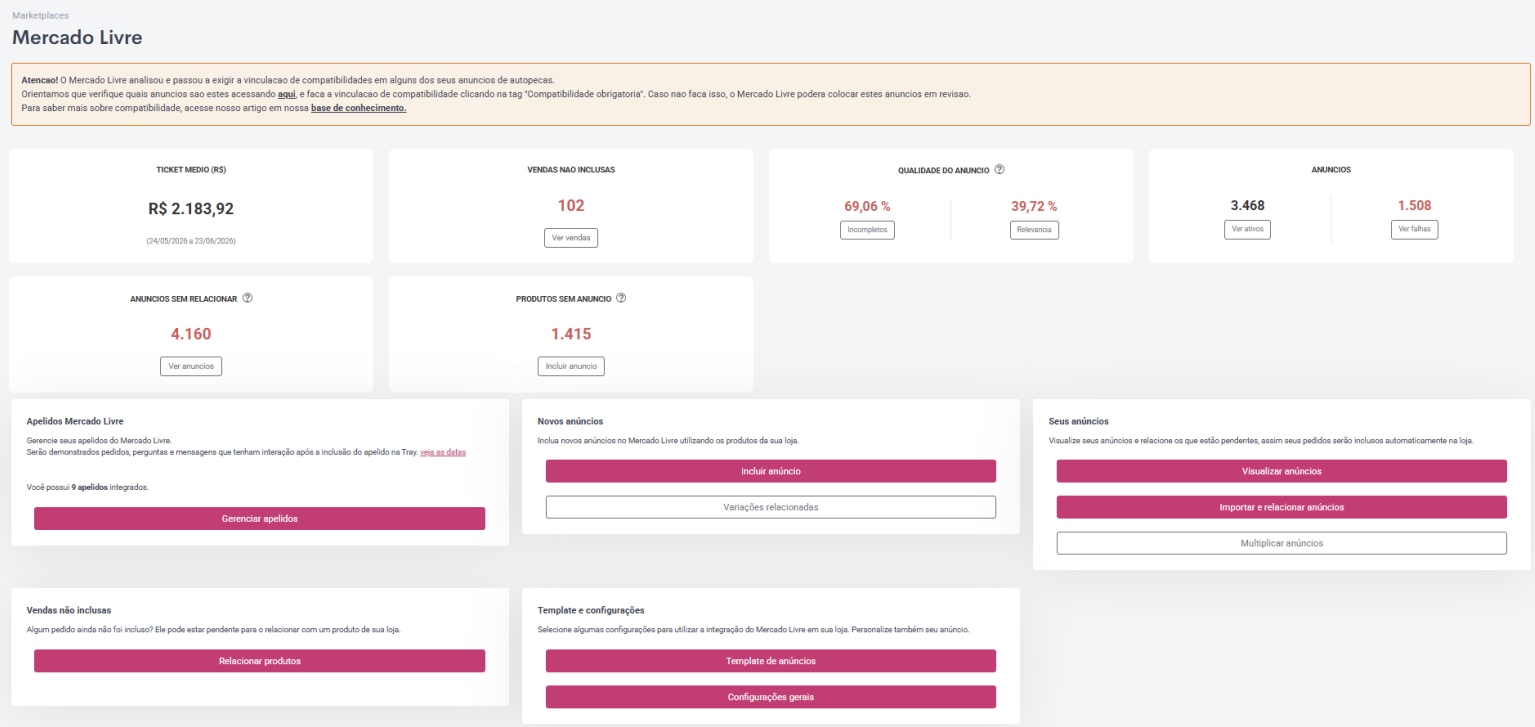Click the 4.160 anuncios sem relacionar value
Viewport: 1535px width, 727px height.
click(x=191, y=334)
